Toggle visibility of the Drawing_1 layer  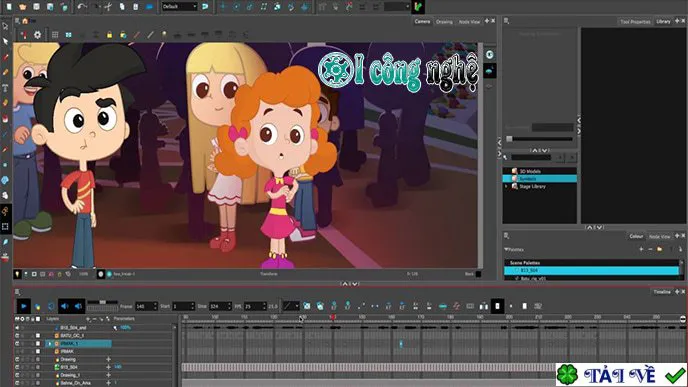(17, 375)
